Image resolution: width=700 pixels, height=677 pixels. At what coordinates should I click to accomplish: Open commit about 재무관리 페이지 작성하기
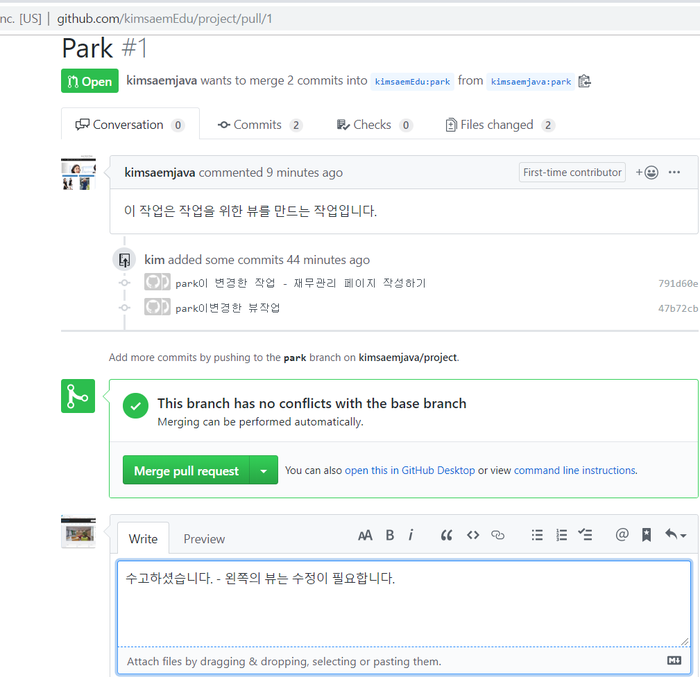coord(300,283)
